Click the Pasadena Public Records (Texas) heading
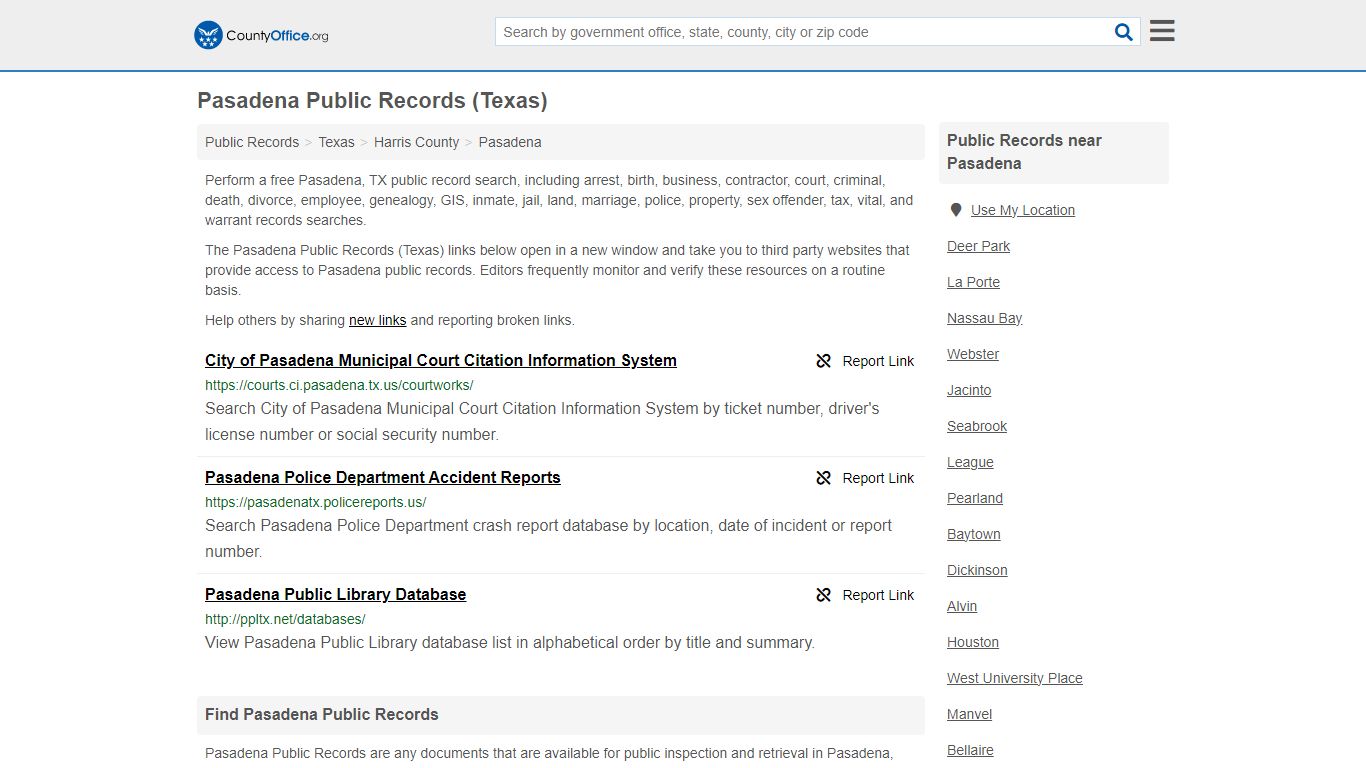 [372, 100]
